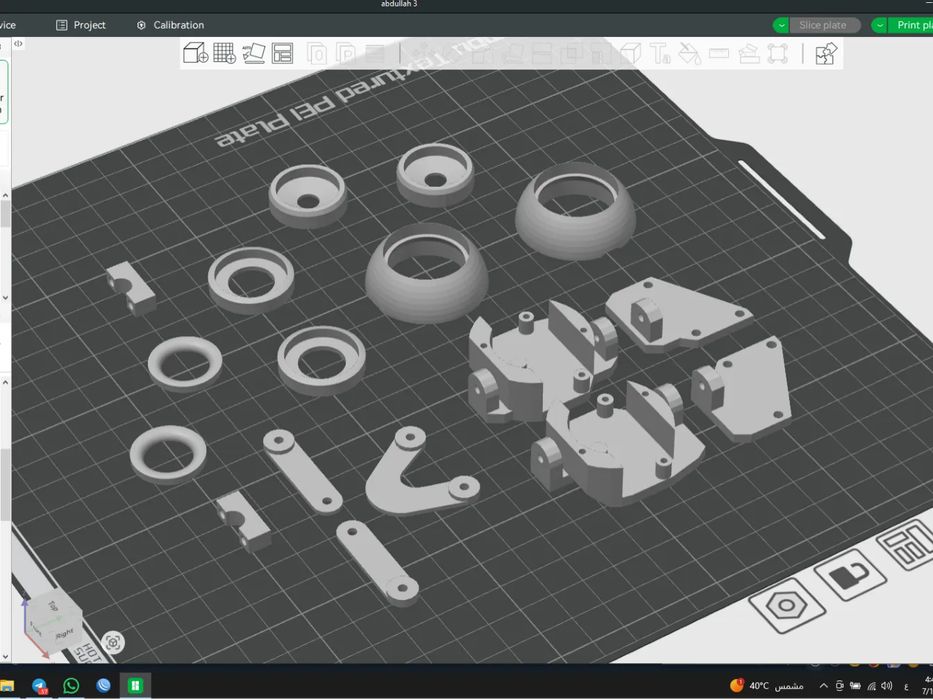Click the Arrange all objects icon
The height and width of the screenshot is (700, 933).
pos(283,53)
